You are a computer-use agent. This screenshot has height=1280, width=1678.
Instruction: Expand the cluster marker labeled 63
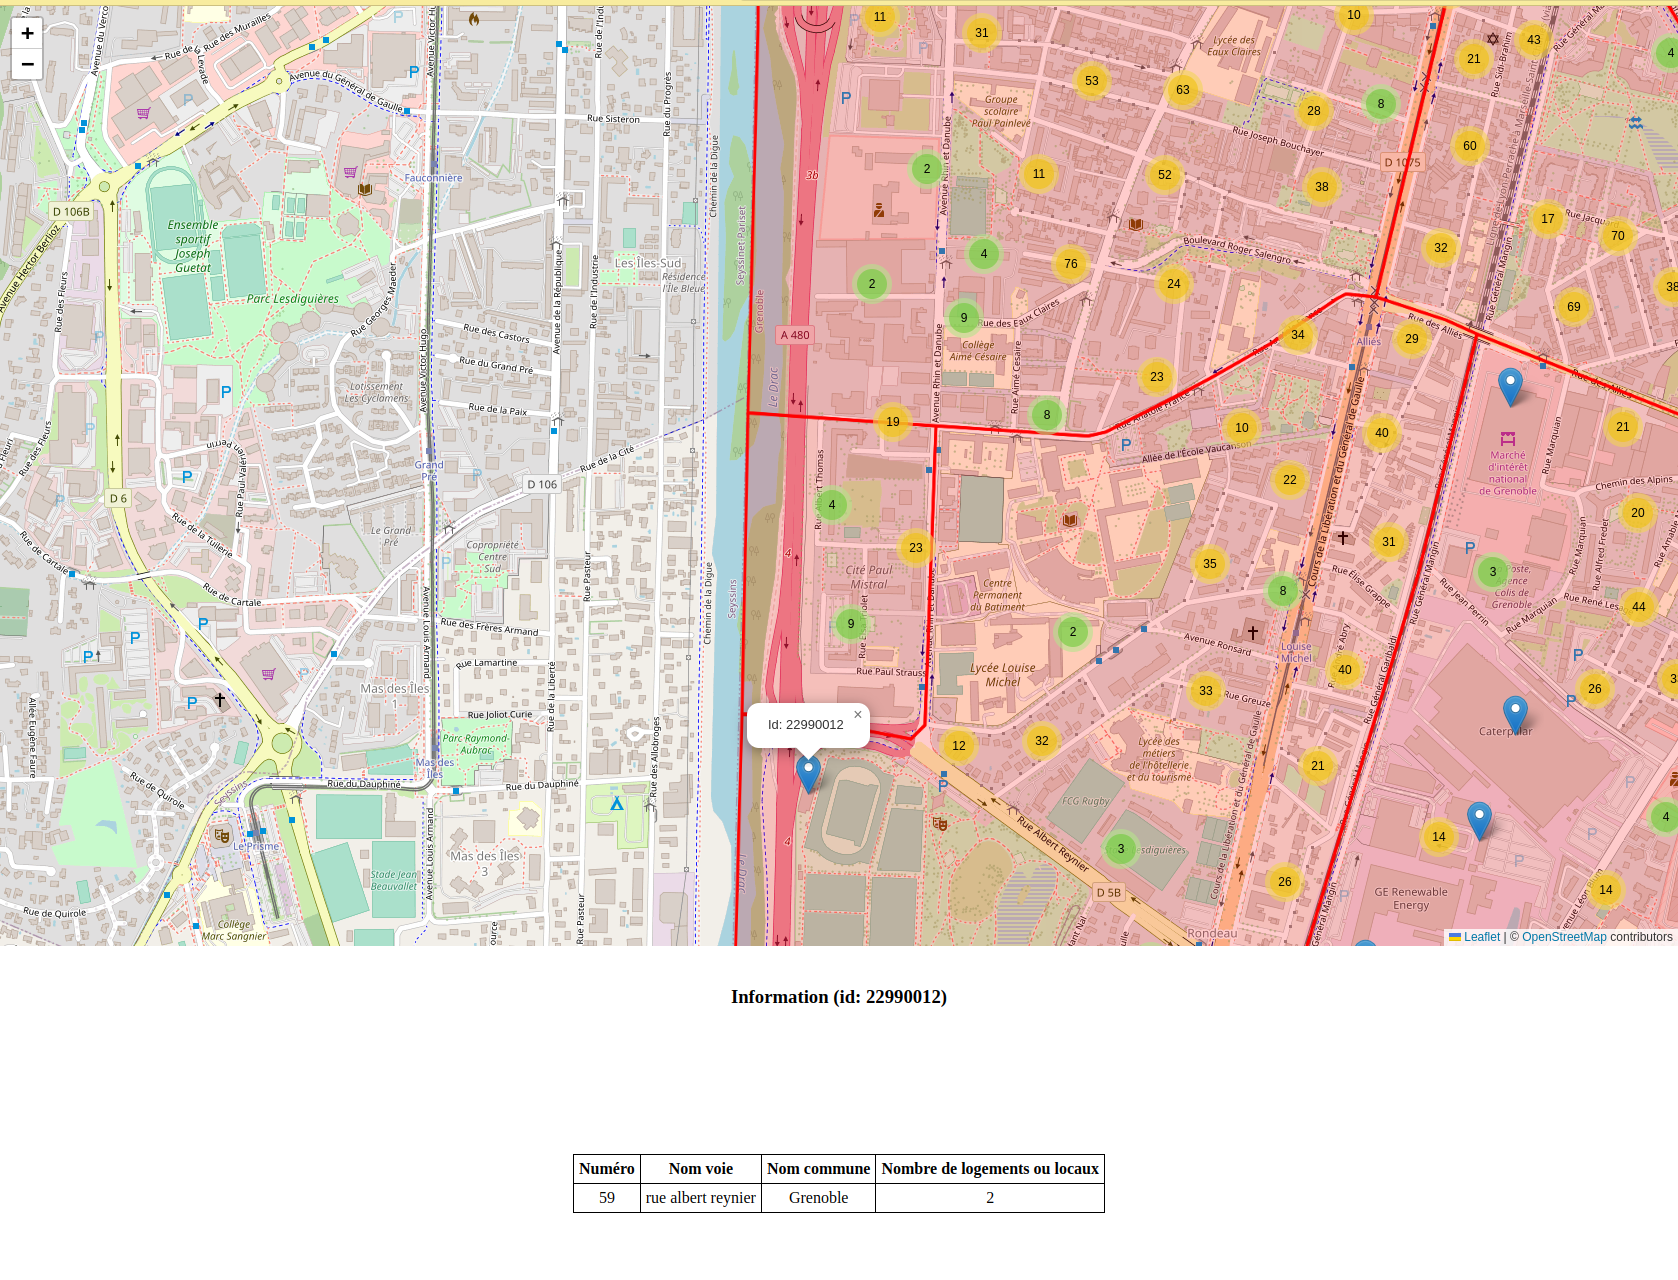click(1183, 90)
